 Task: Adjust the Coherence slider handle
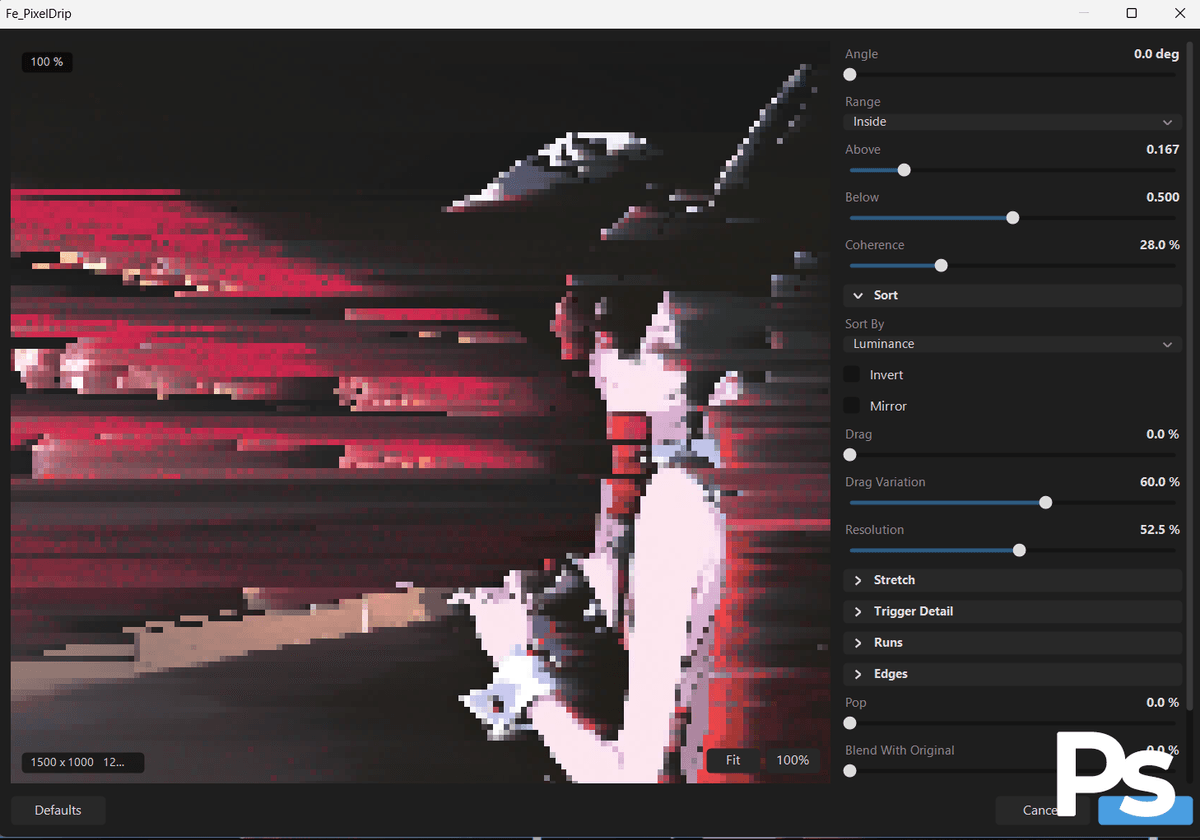pyautogui.click(x=941, y=266)
